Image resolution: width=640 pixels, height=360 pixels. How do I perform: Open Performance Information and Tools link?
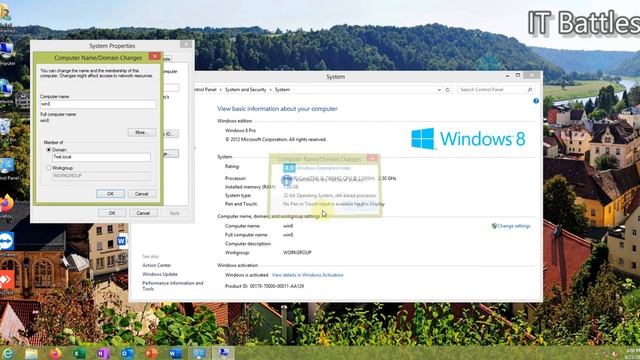tap(172, 286)
